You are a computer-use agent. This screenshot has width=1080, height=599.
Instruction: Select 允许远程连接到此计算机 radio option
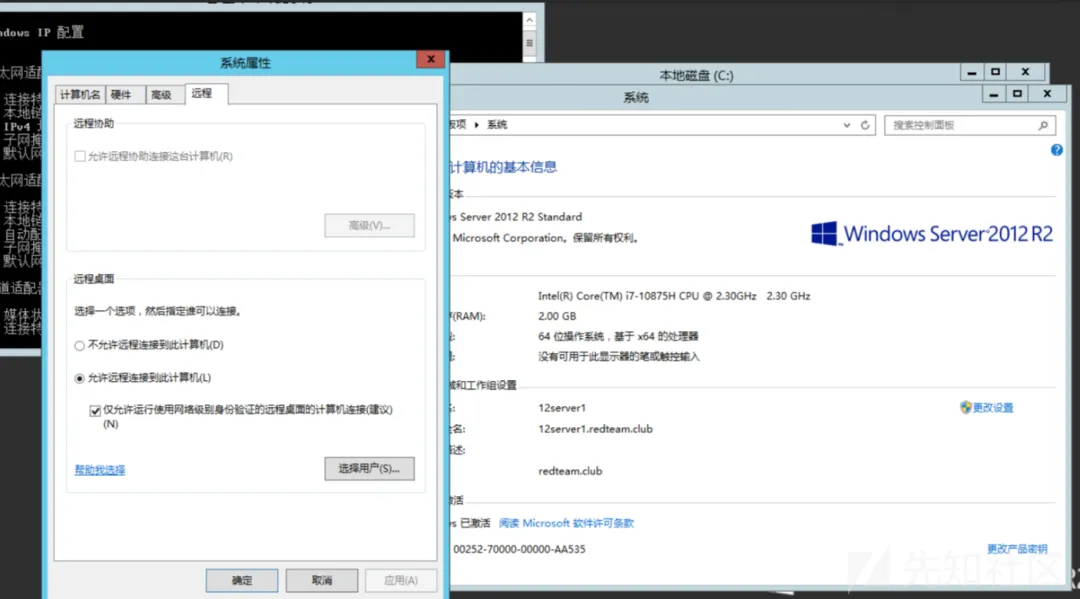point(79,379)
